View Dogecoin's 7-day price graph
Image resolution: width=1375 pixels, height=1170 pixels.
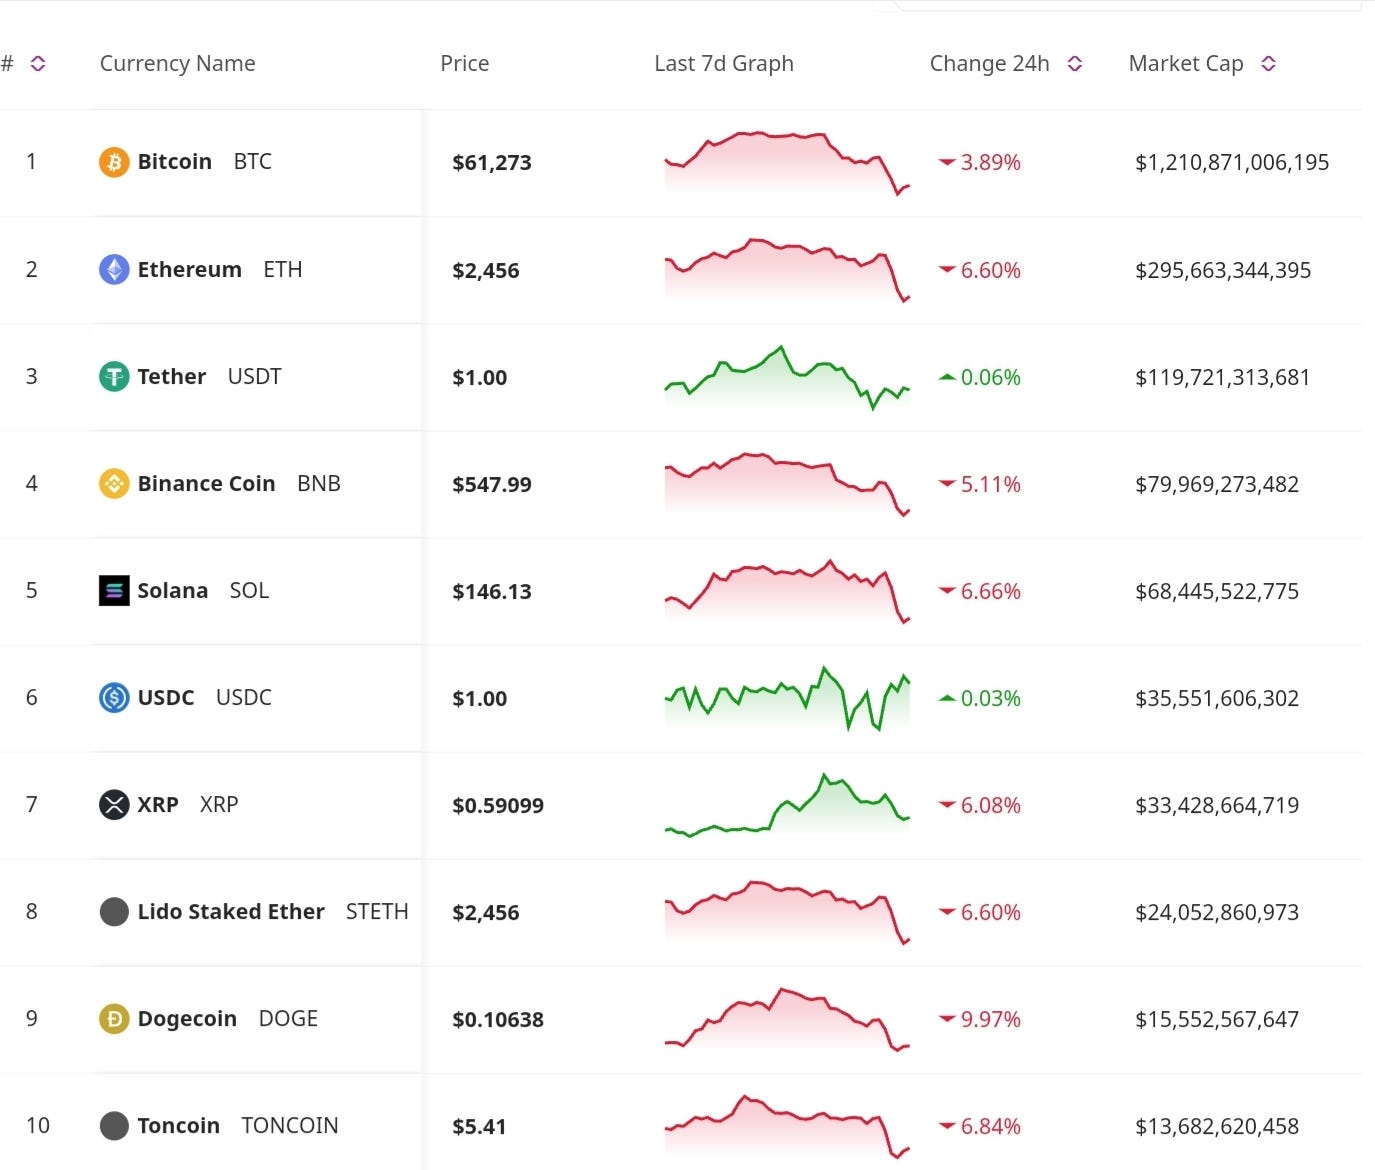(787, 1019)
